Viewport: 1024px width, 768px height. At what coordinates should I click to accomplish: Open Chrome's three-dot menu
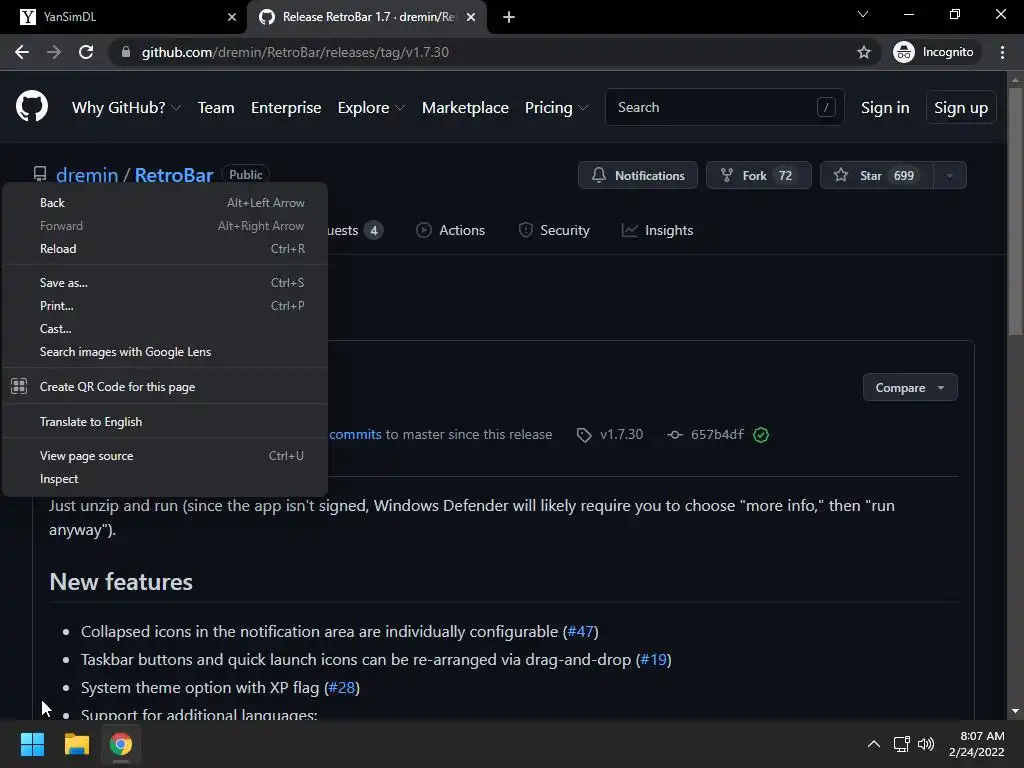1002,52
